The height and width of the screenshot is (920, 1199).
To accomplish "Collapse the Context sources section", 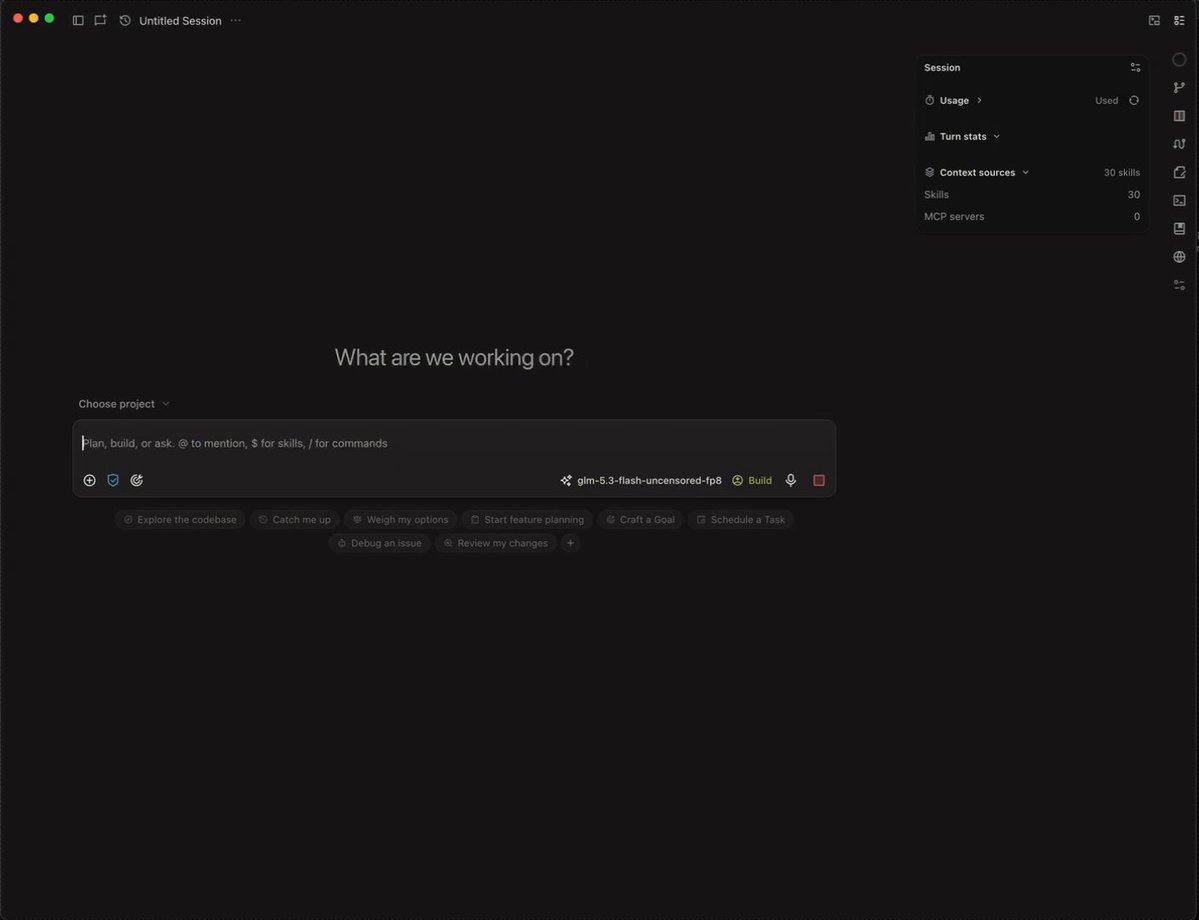I will point(976,172).
